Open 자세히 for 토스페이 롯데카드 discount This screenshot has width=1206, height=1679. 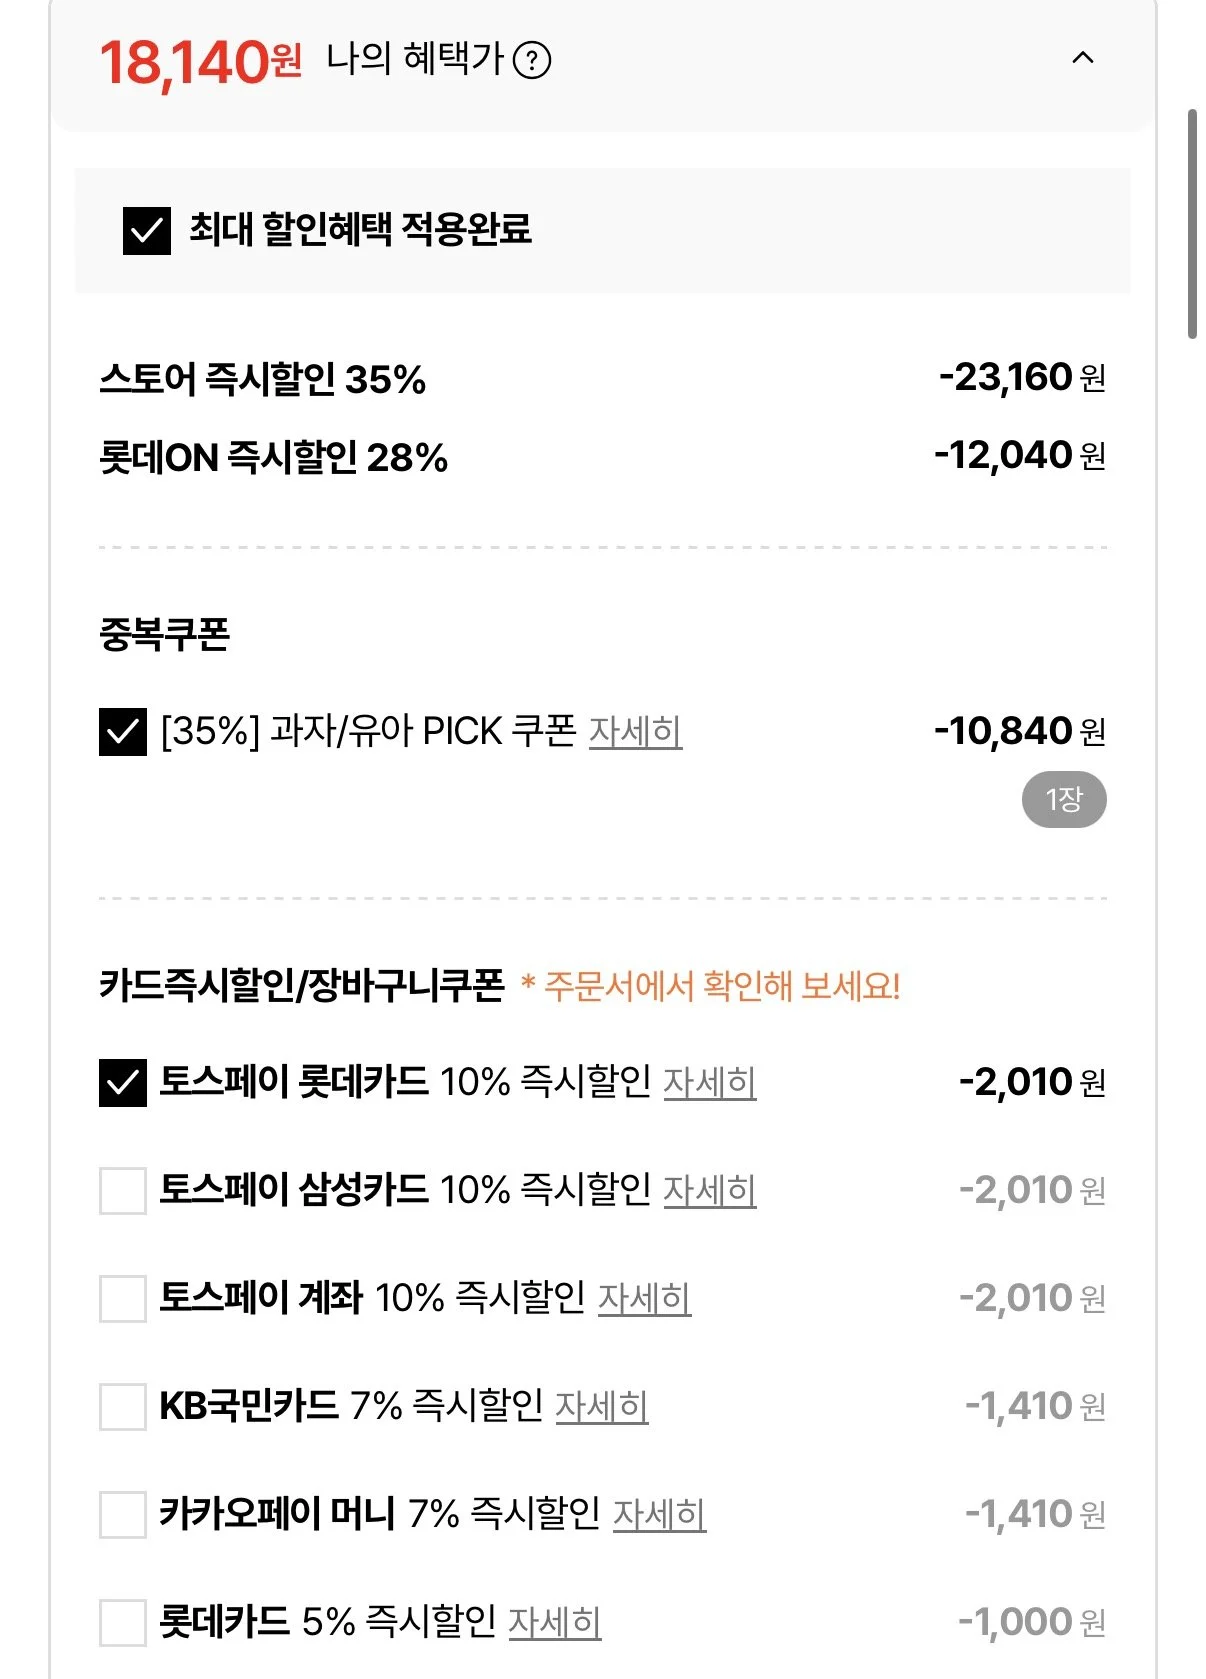tap(710, 1082)
